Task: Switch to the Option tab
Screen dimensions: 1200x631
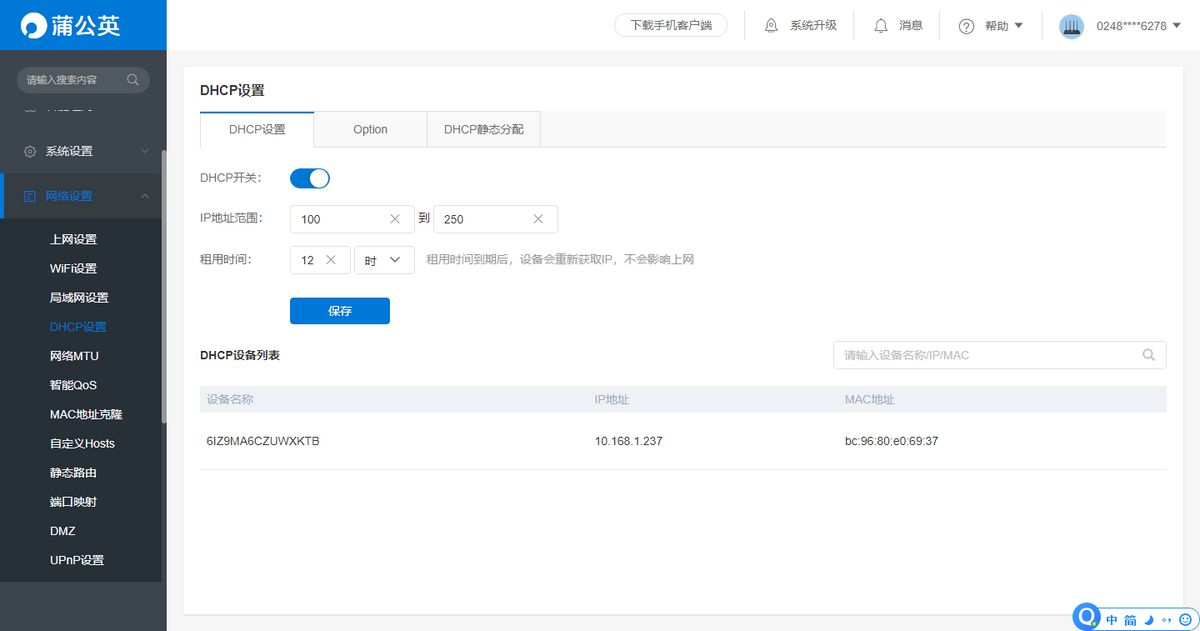Action: click(370, 130)
